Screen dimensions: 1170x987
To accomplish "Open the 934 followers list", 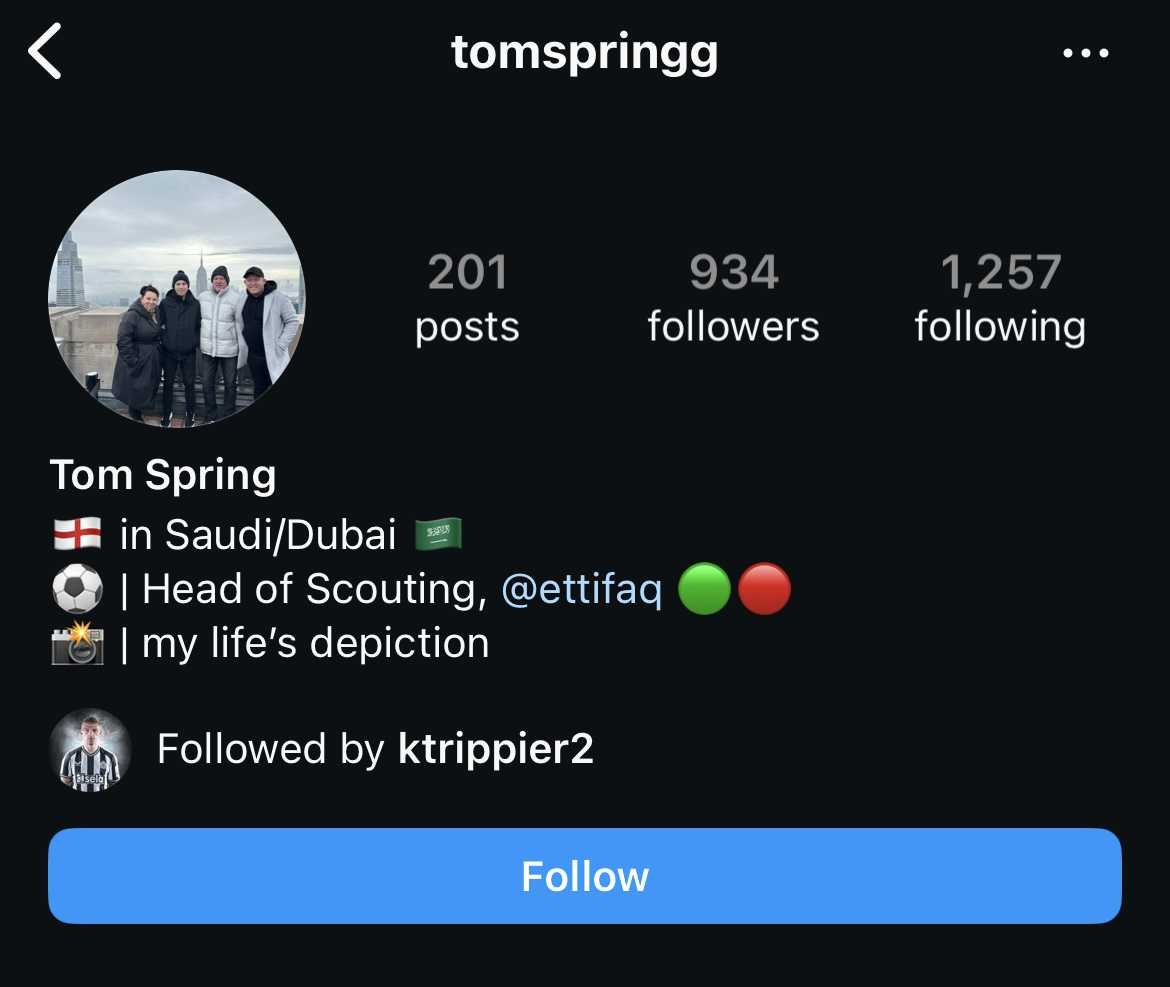I will pos(733,298).
